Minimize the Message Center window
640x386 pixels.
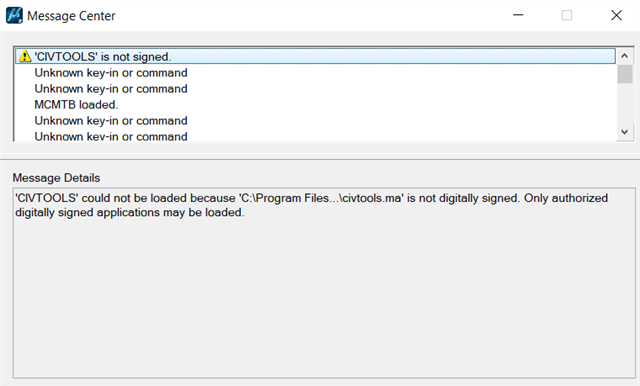click(x=518, y=16)
